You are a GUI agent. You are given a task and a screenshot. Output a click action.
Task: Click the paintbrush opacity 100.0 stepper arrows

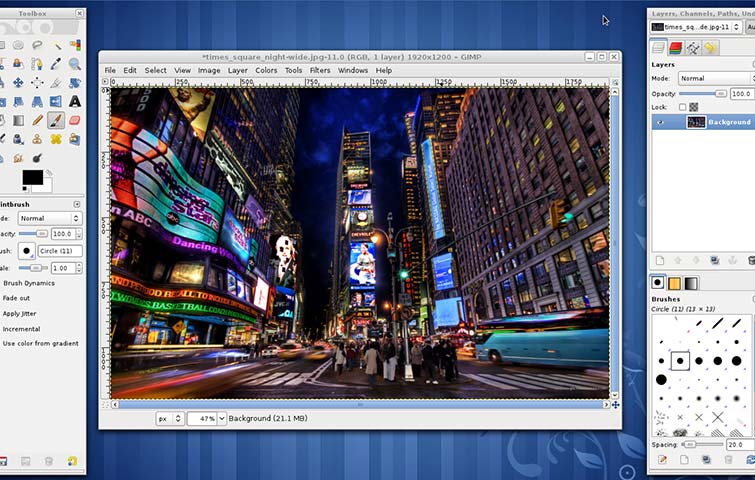[78, 234]
